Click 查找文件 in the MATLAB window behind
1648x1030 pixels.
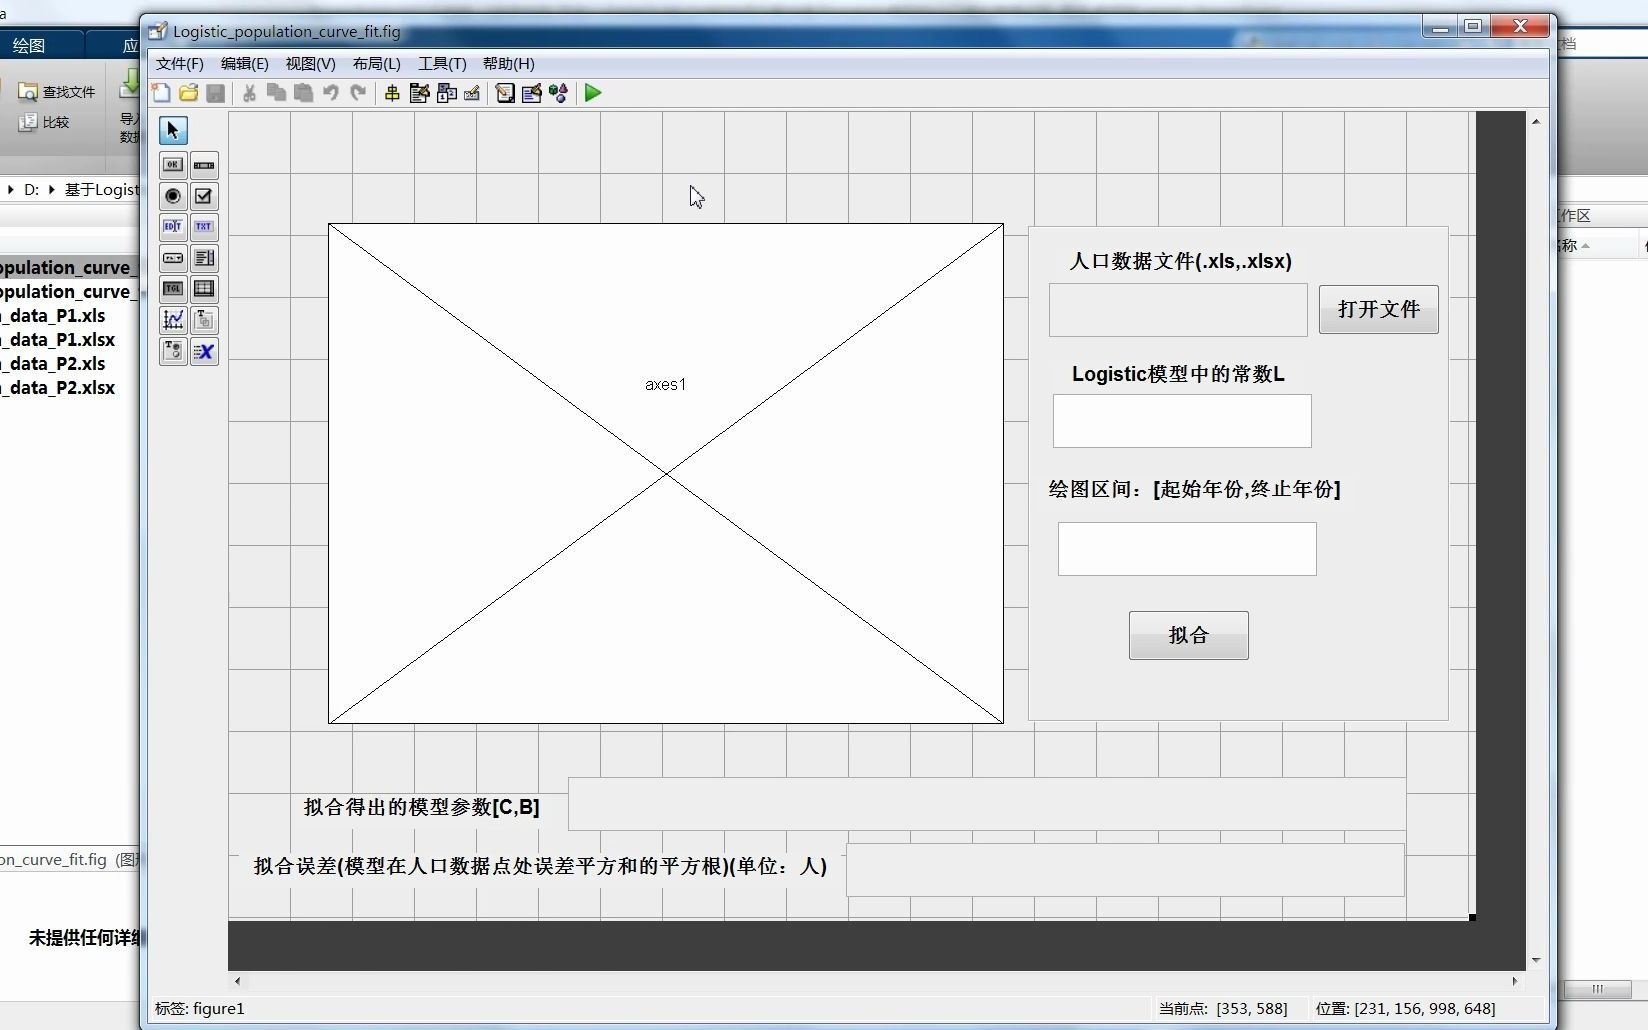[58, 92]
